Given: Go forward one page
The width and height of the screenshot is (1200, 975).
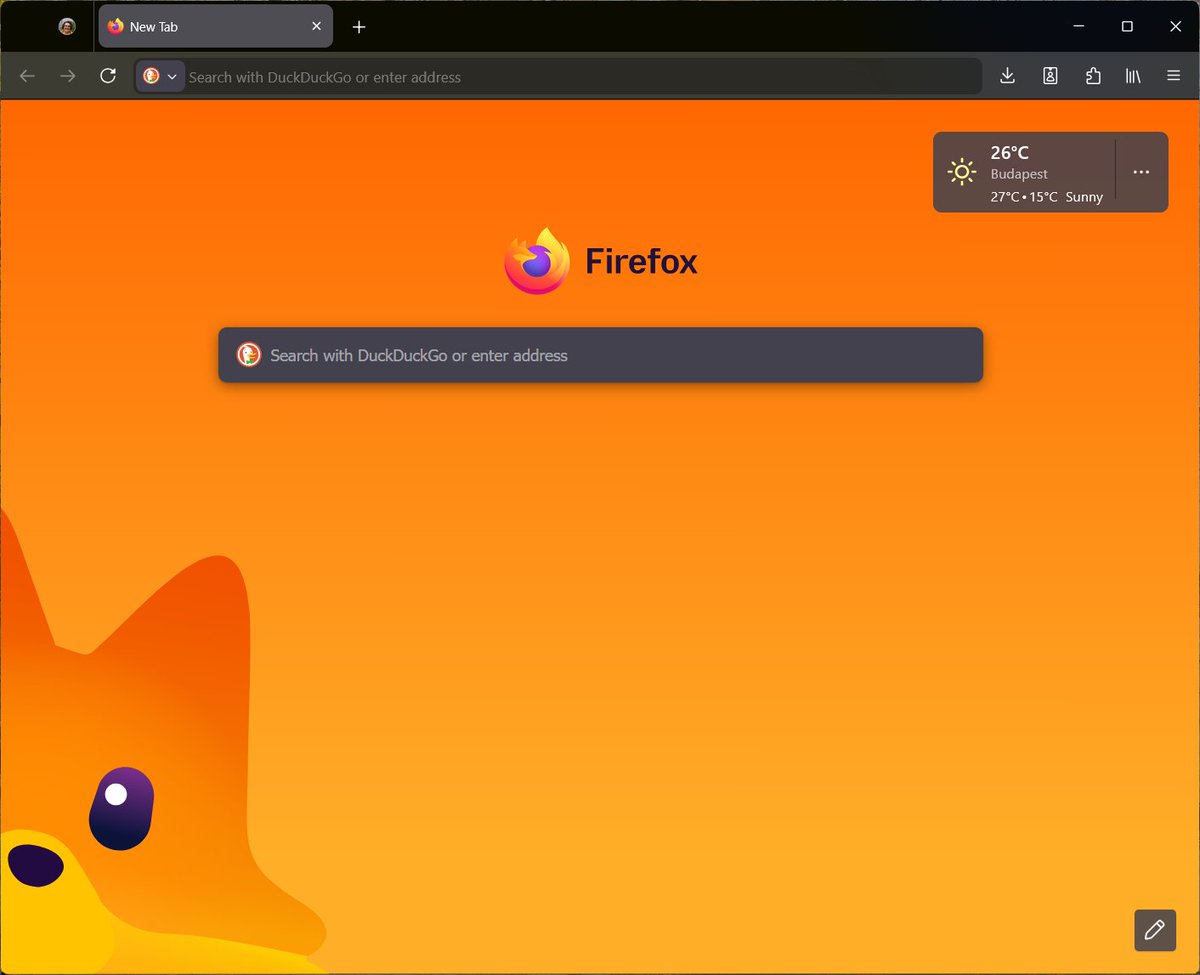Looking at the screenshot, I should (67, 76).
